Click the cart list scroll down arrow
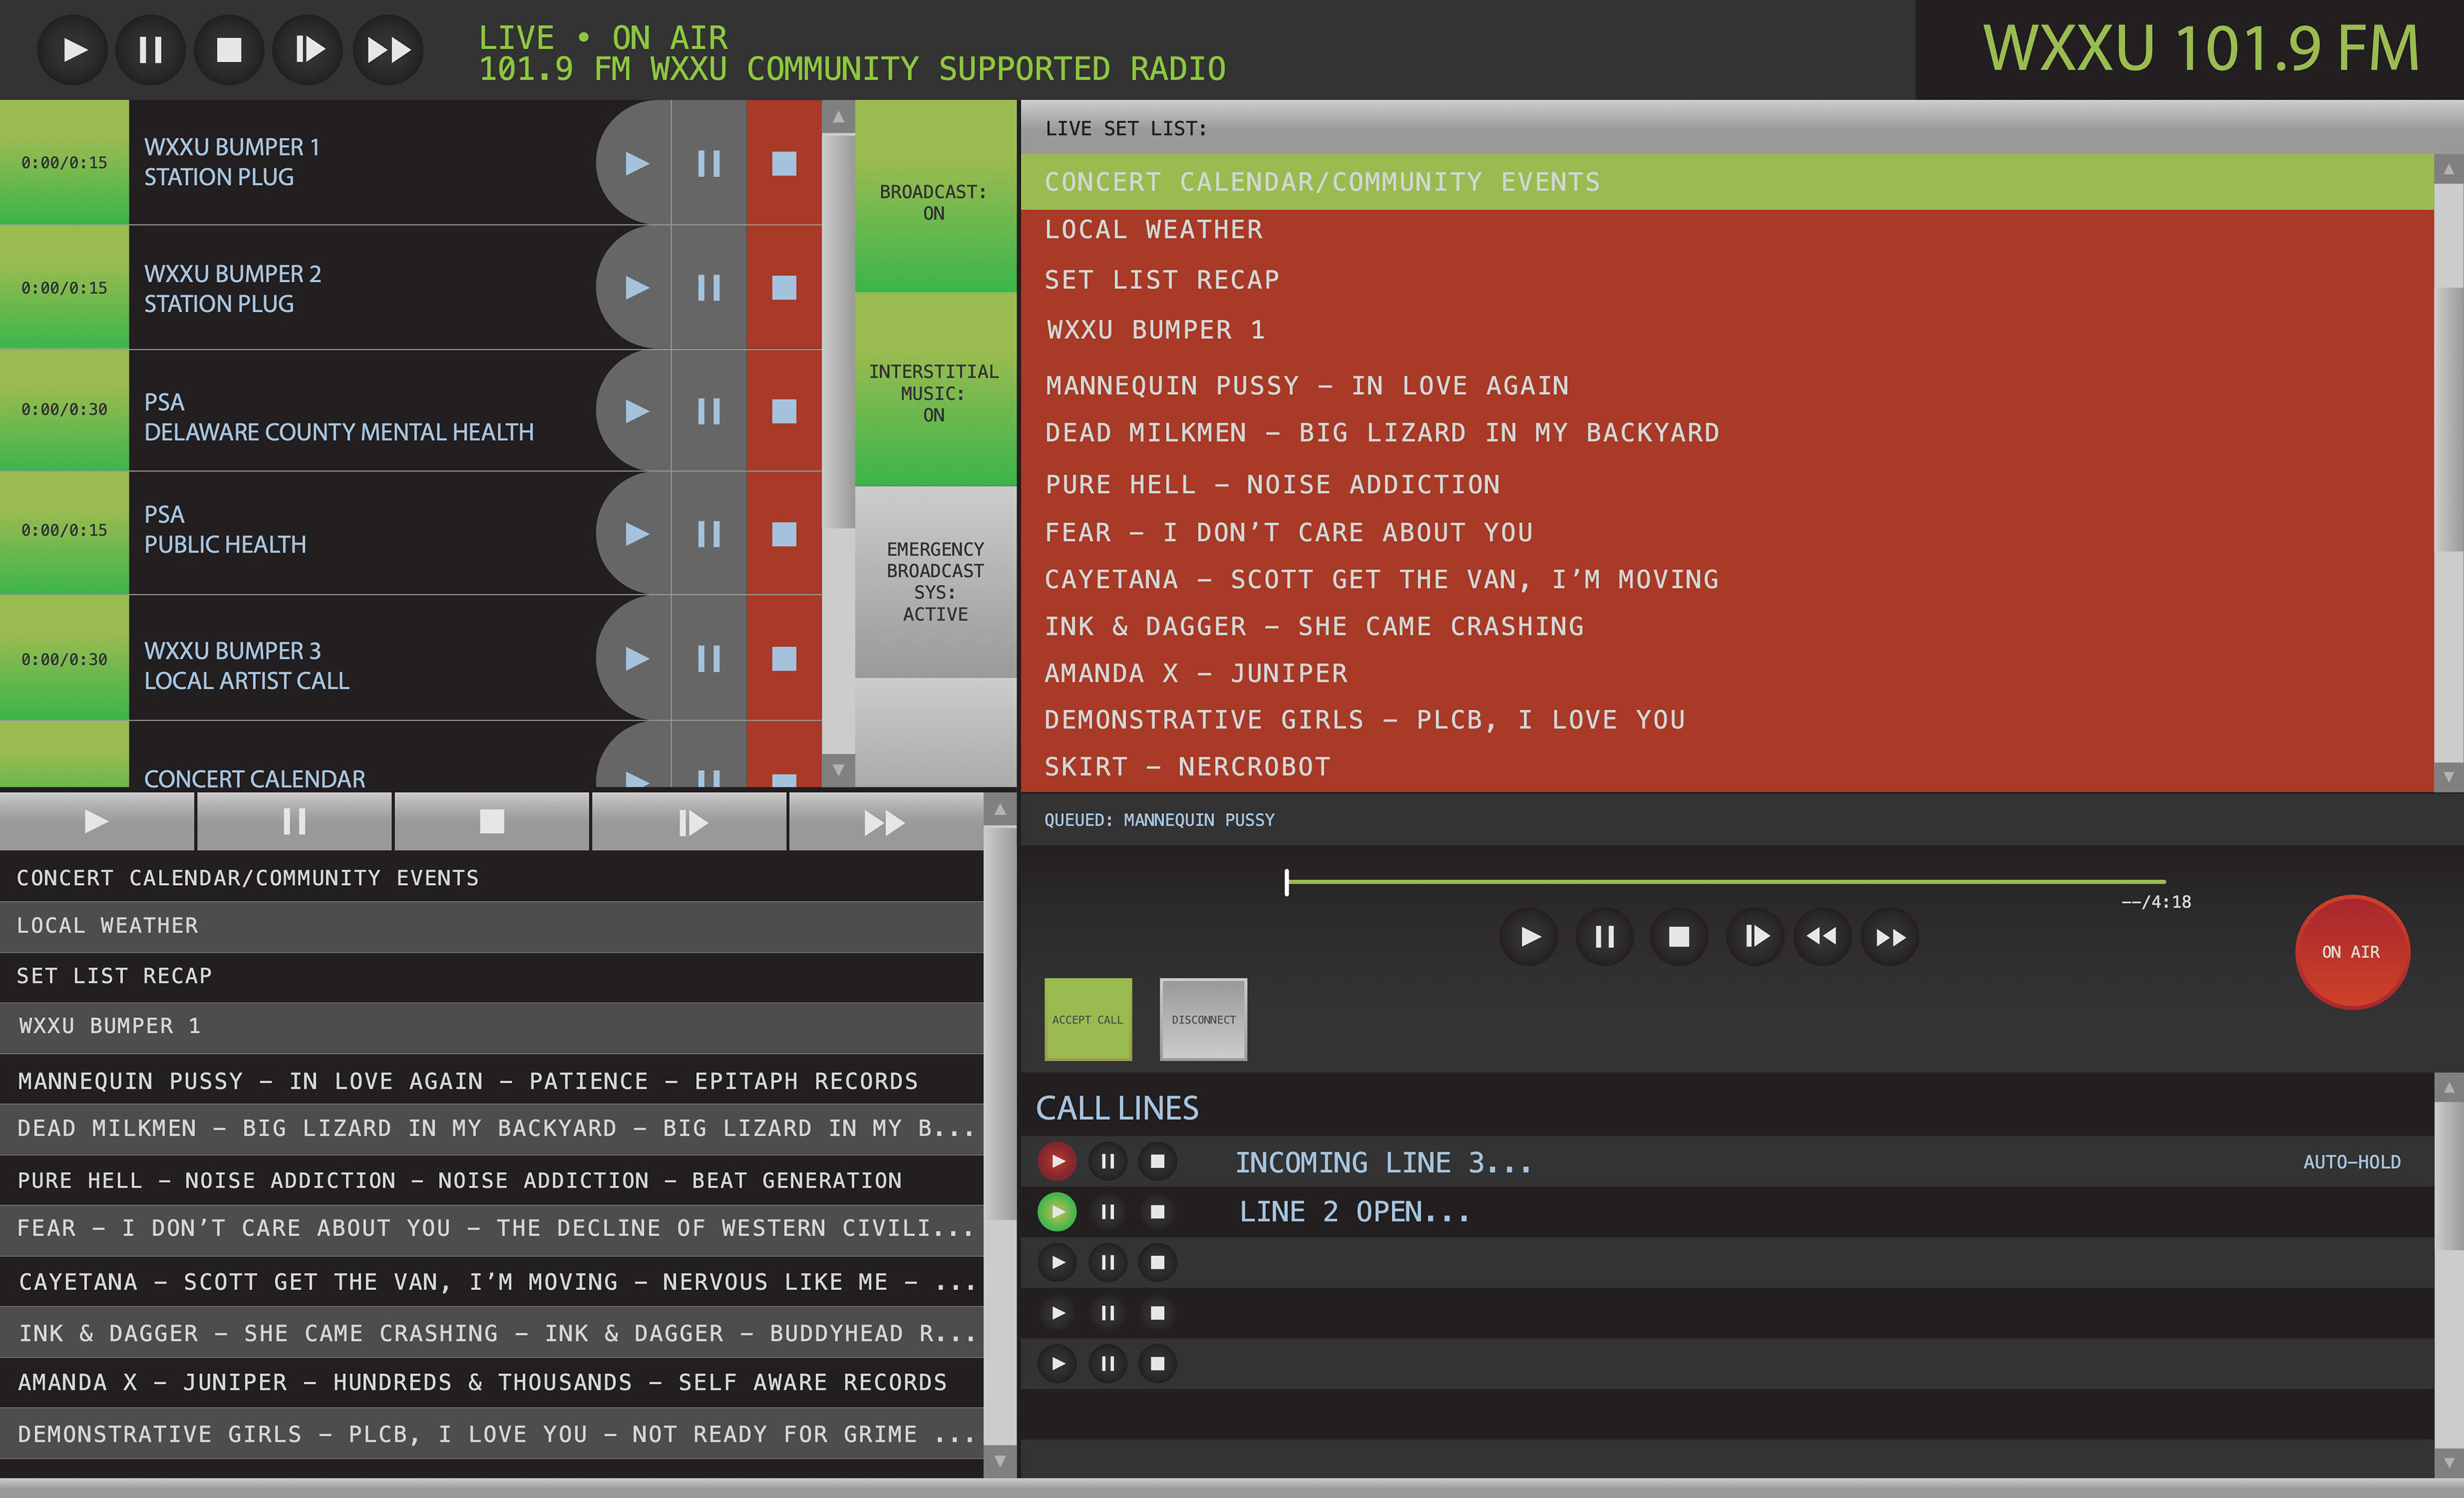Screen dimensions: 2464x1498 (x=838, y=770)
